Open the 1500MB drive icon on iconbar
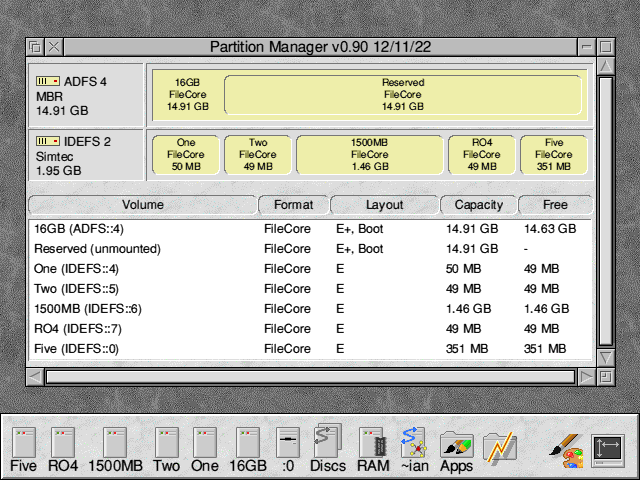The height and width of the screenshot is (480, 640). (x=115, y=449)
